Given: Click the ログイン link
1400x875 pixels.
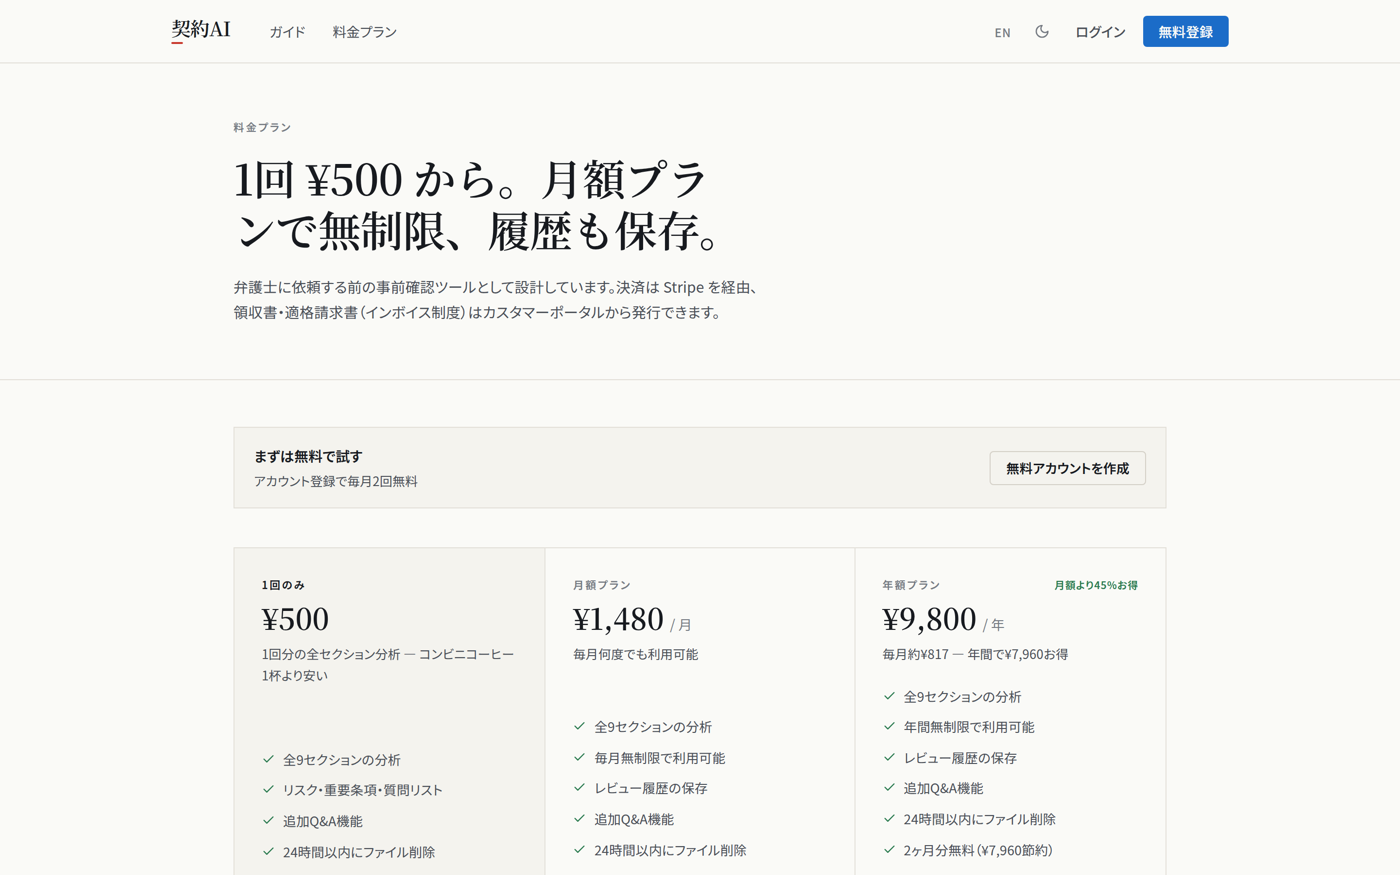Looking at the screenshot, I should point(1100,32).
